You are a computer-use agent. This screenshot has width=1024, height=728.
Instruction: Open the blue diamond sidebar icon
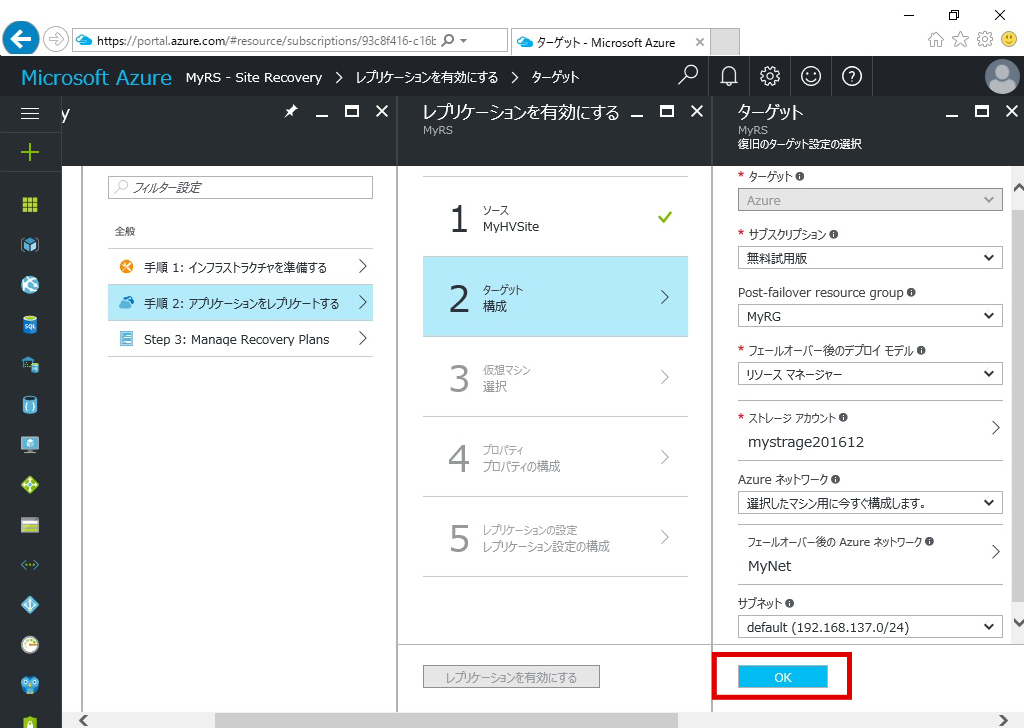point(30,605)
